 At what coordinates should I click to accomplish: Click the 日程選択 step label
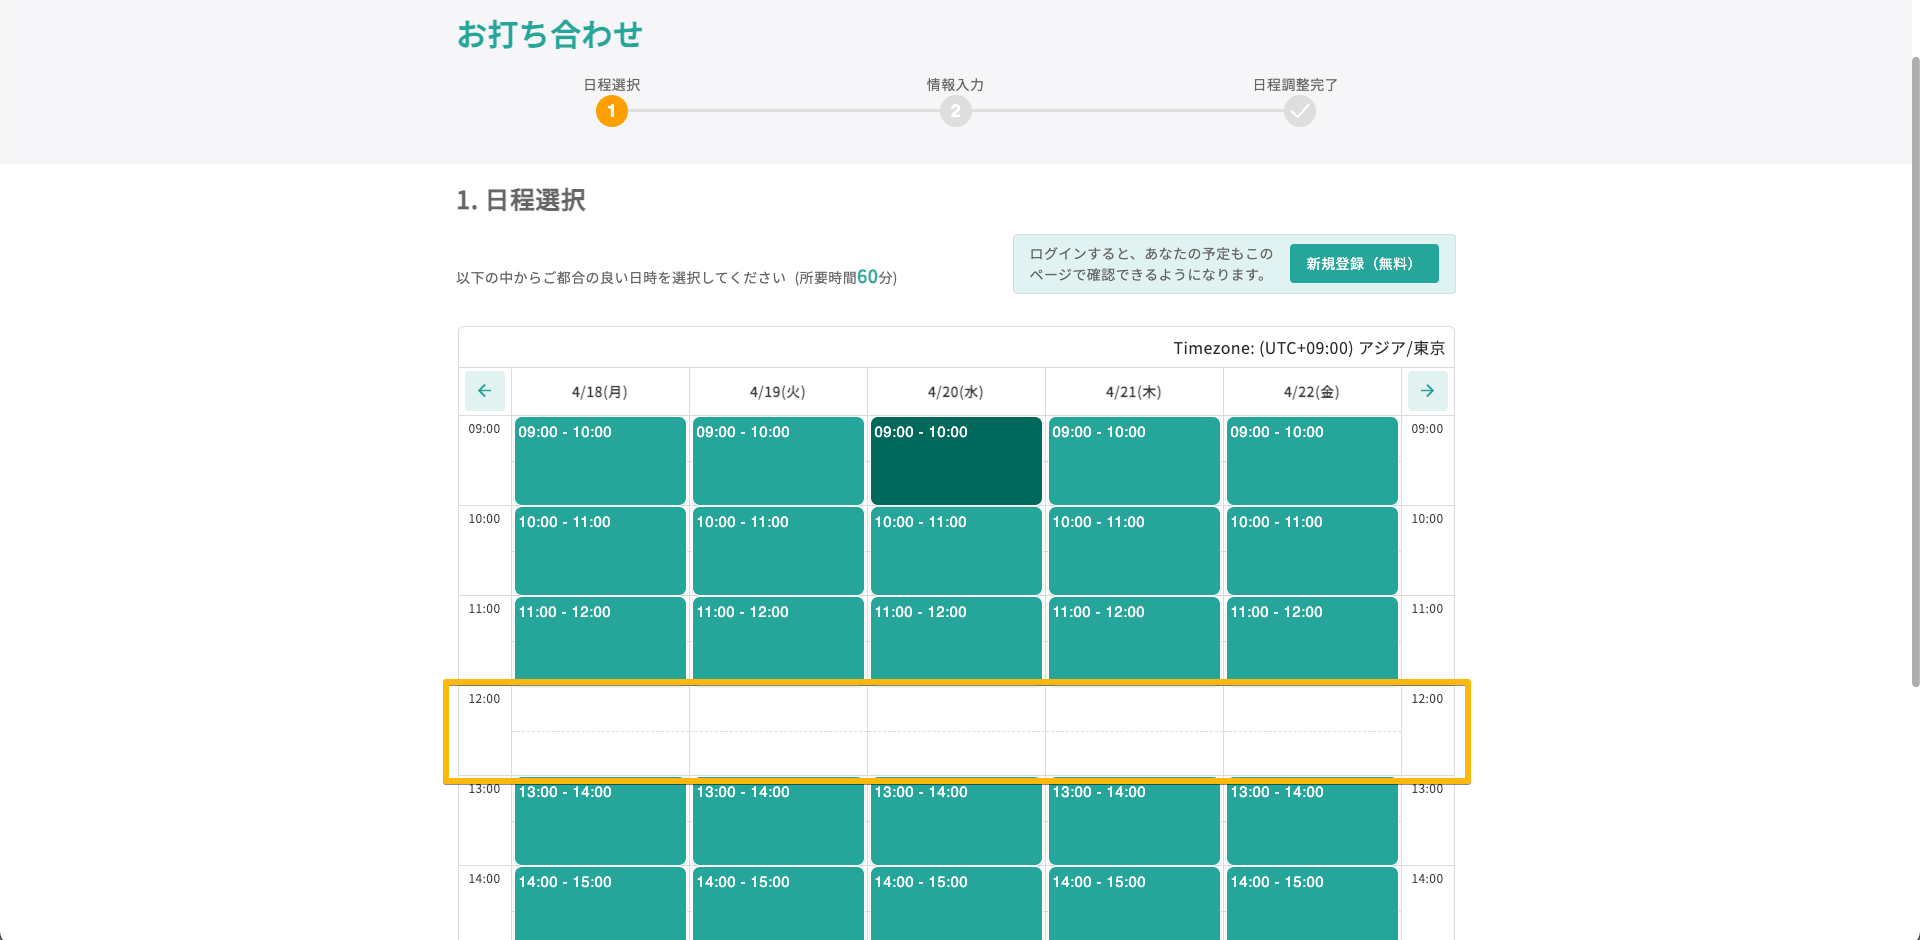(x=612, y=85)
